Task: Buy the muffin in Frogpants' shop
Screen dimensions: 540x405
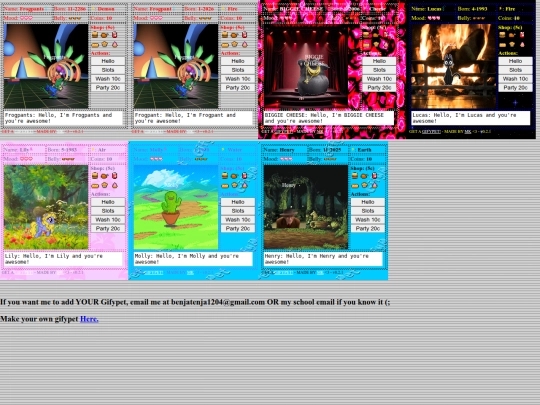Action: click(x=104, y=44)
